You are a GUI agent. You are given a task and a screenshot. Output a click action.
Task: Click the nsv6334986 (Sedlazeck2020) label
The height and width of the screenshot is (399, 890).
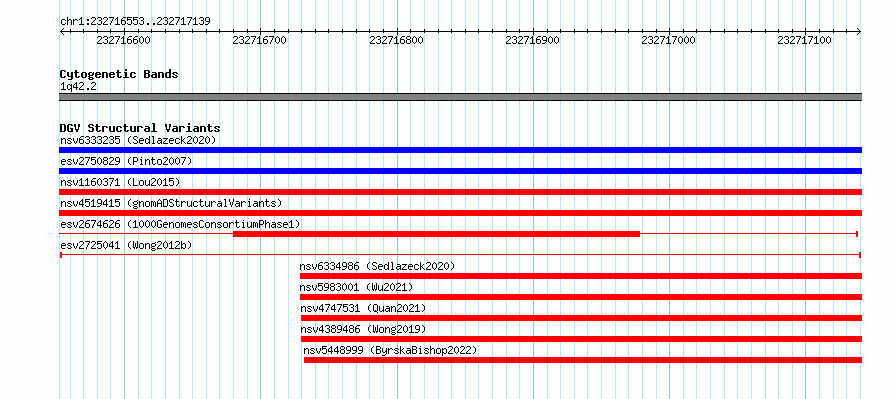point(377,266)
